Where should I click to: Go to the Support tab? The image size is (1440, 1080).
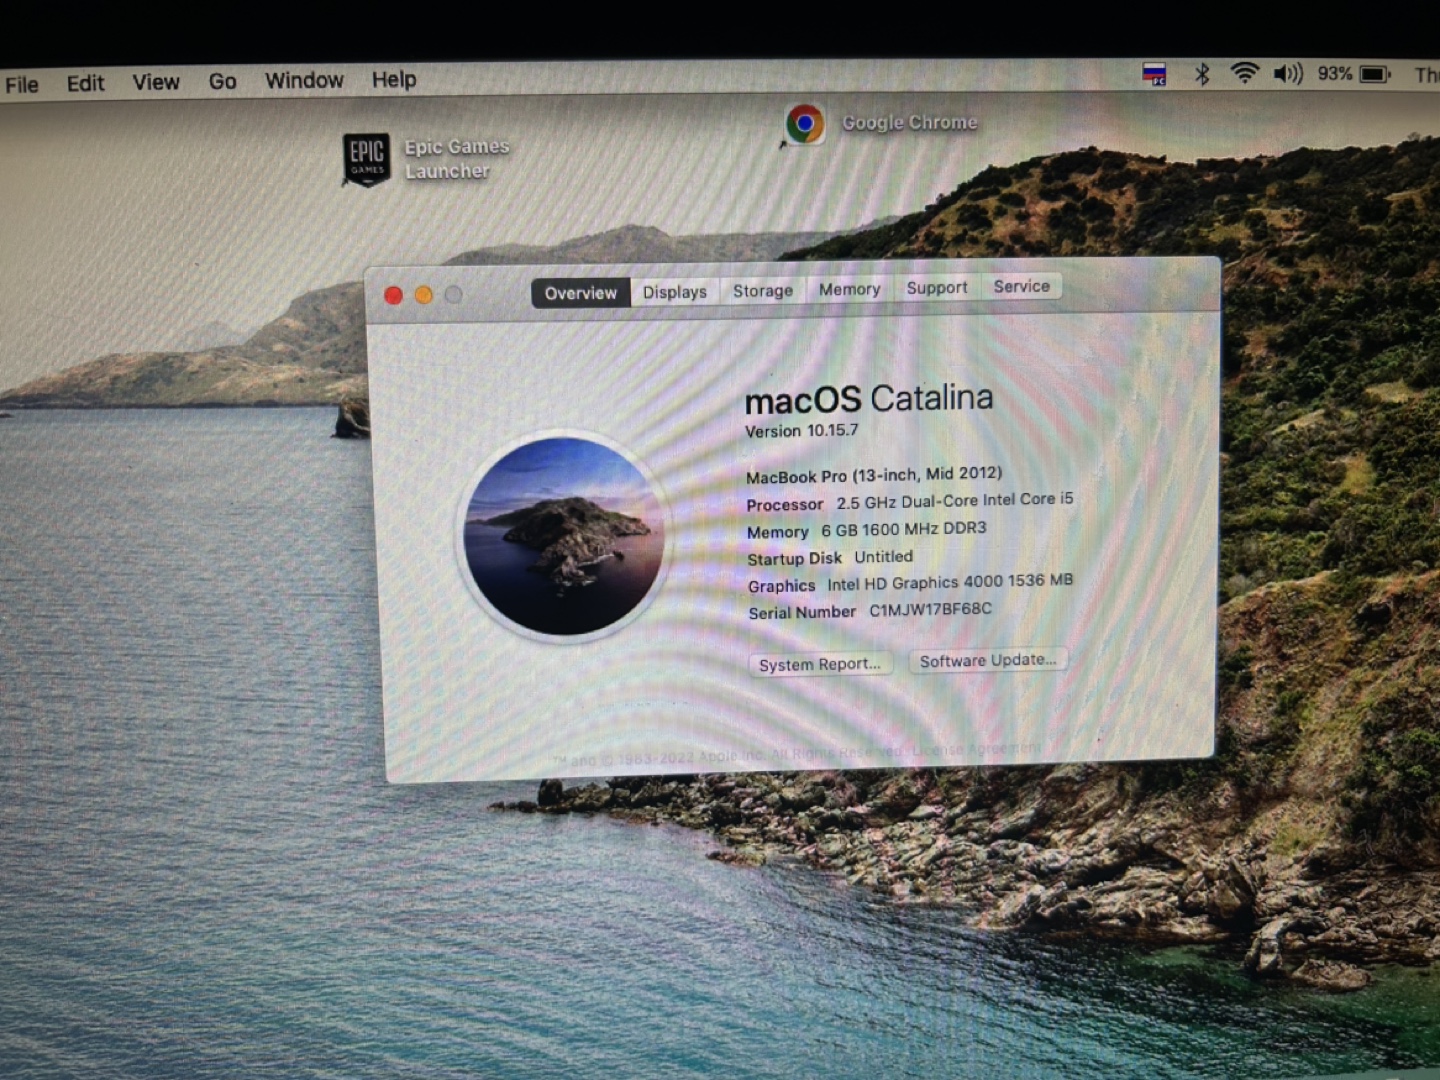coord(937,288)
